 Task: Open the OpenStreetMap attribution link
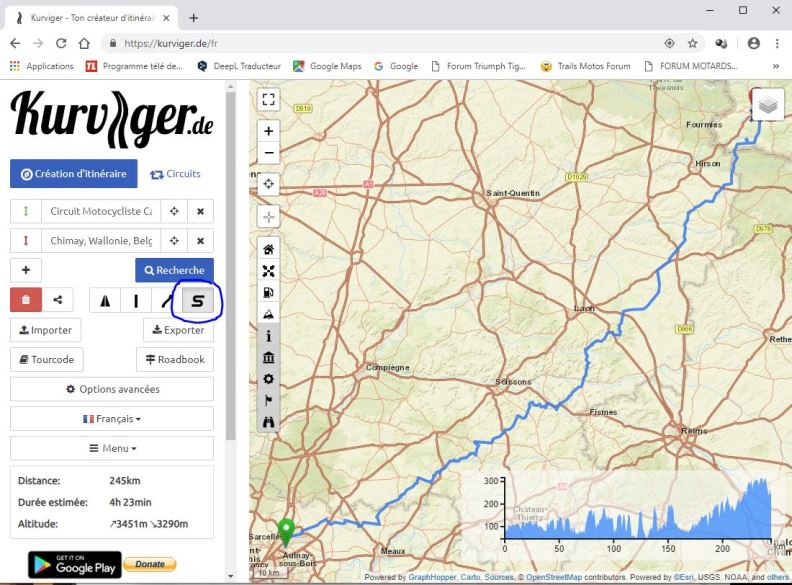point(554,577)
